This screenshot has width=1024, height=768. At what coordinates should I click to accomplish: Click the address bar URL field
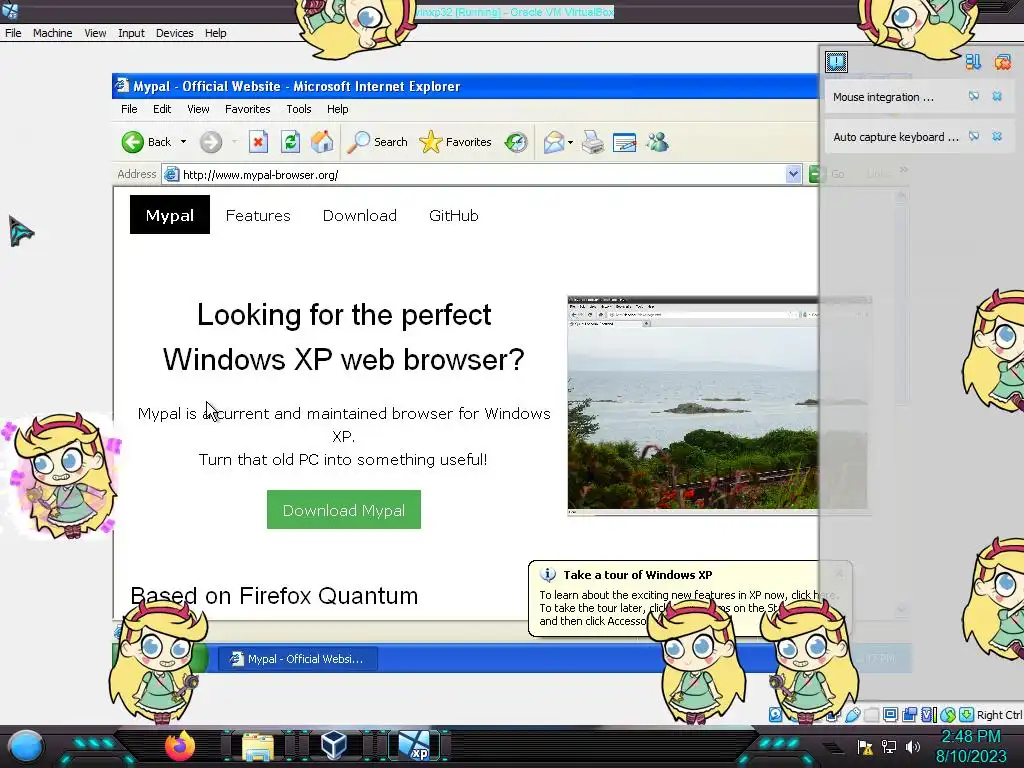tap(483, 174)
